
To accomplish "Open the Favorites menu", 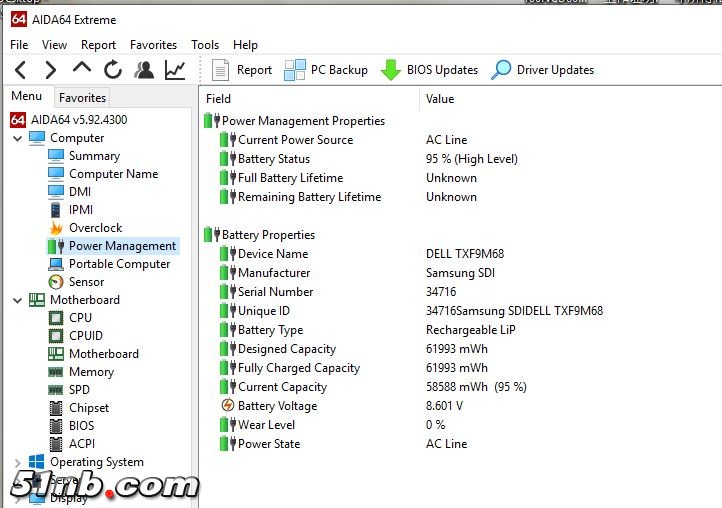I will pyautogui.click(x=153, y=45).
